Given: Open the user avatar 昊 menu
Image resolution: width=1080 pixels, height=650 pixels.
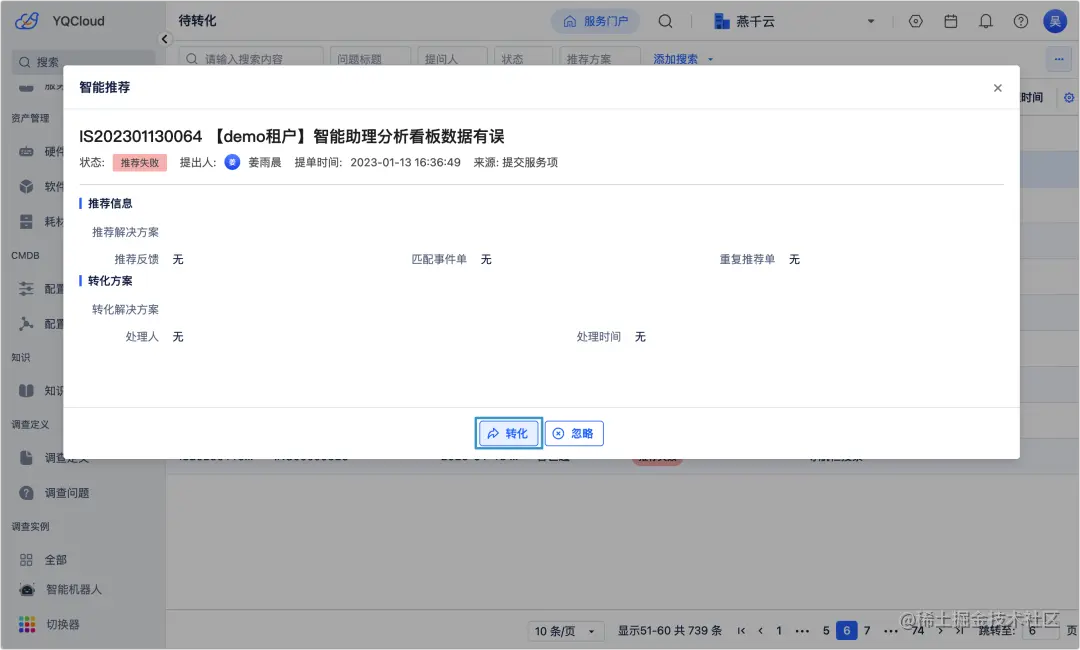Looking at the screenshot, I should [1055, 20].
